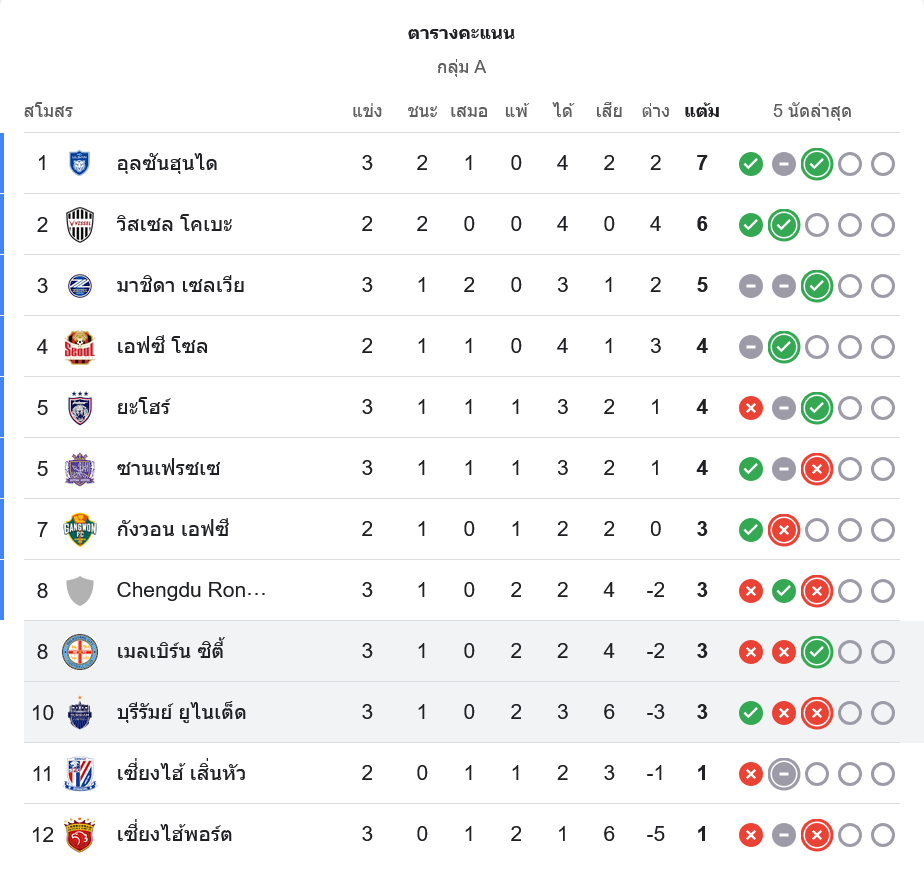Click the เมลเบิร์น ซิตี้ round crest
The width and height of the screenshot is (924, 882).
(x=80, y=652)
